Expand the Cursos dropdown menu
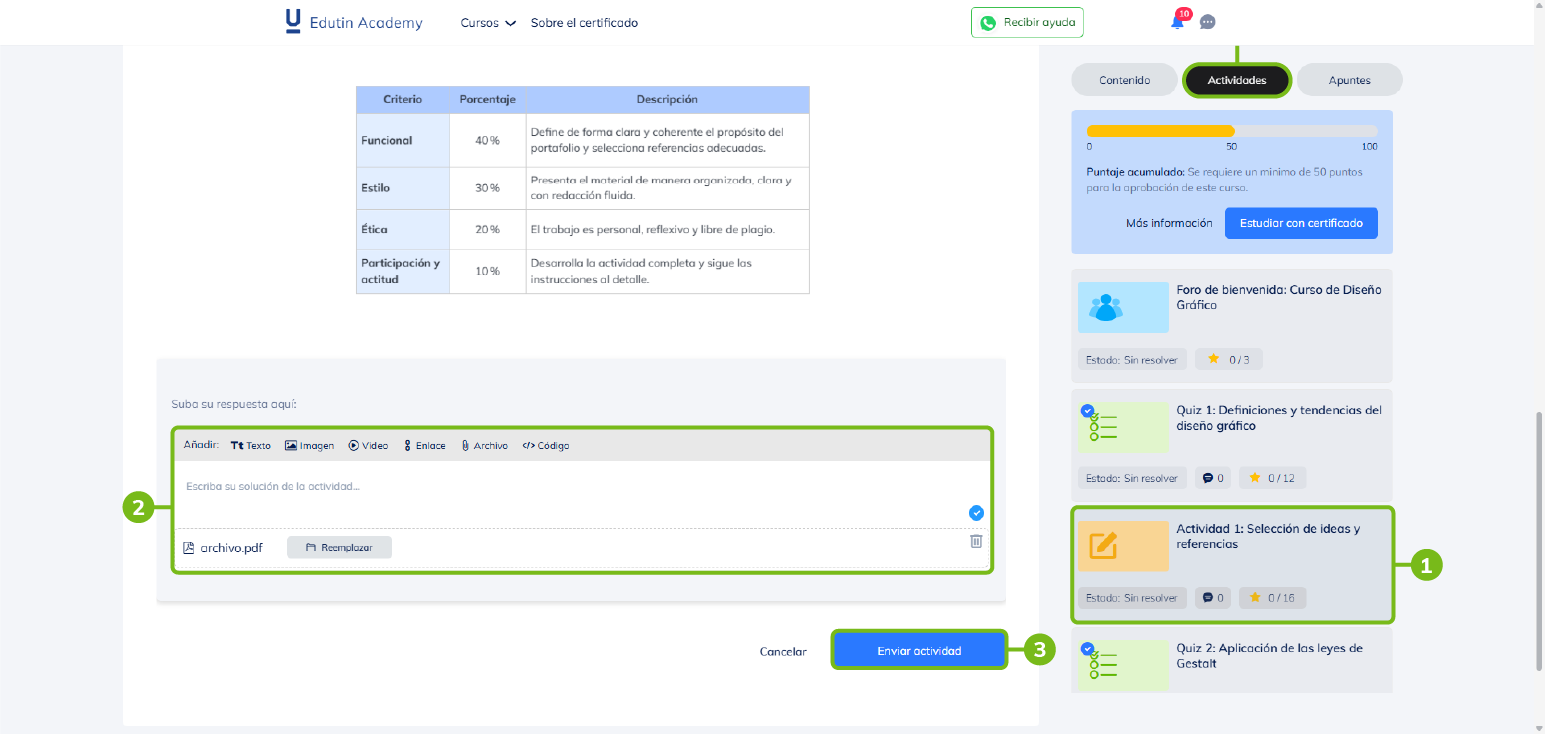1546x734 pixels. 488,23
